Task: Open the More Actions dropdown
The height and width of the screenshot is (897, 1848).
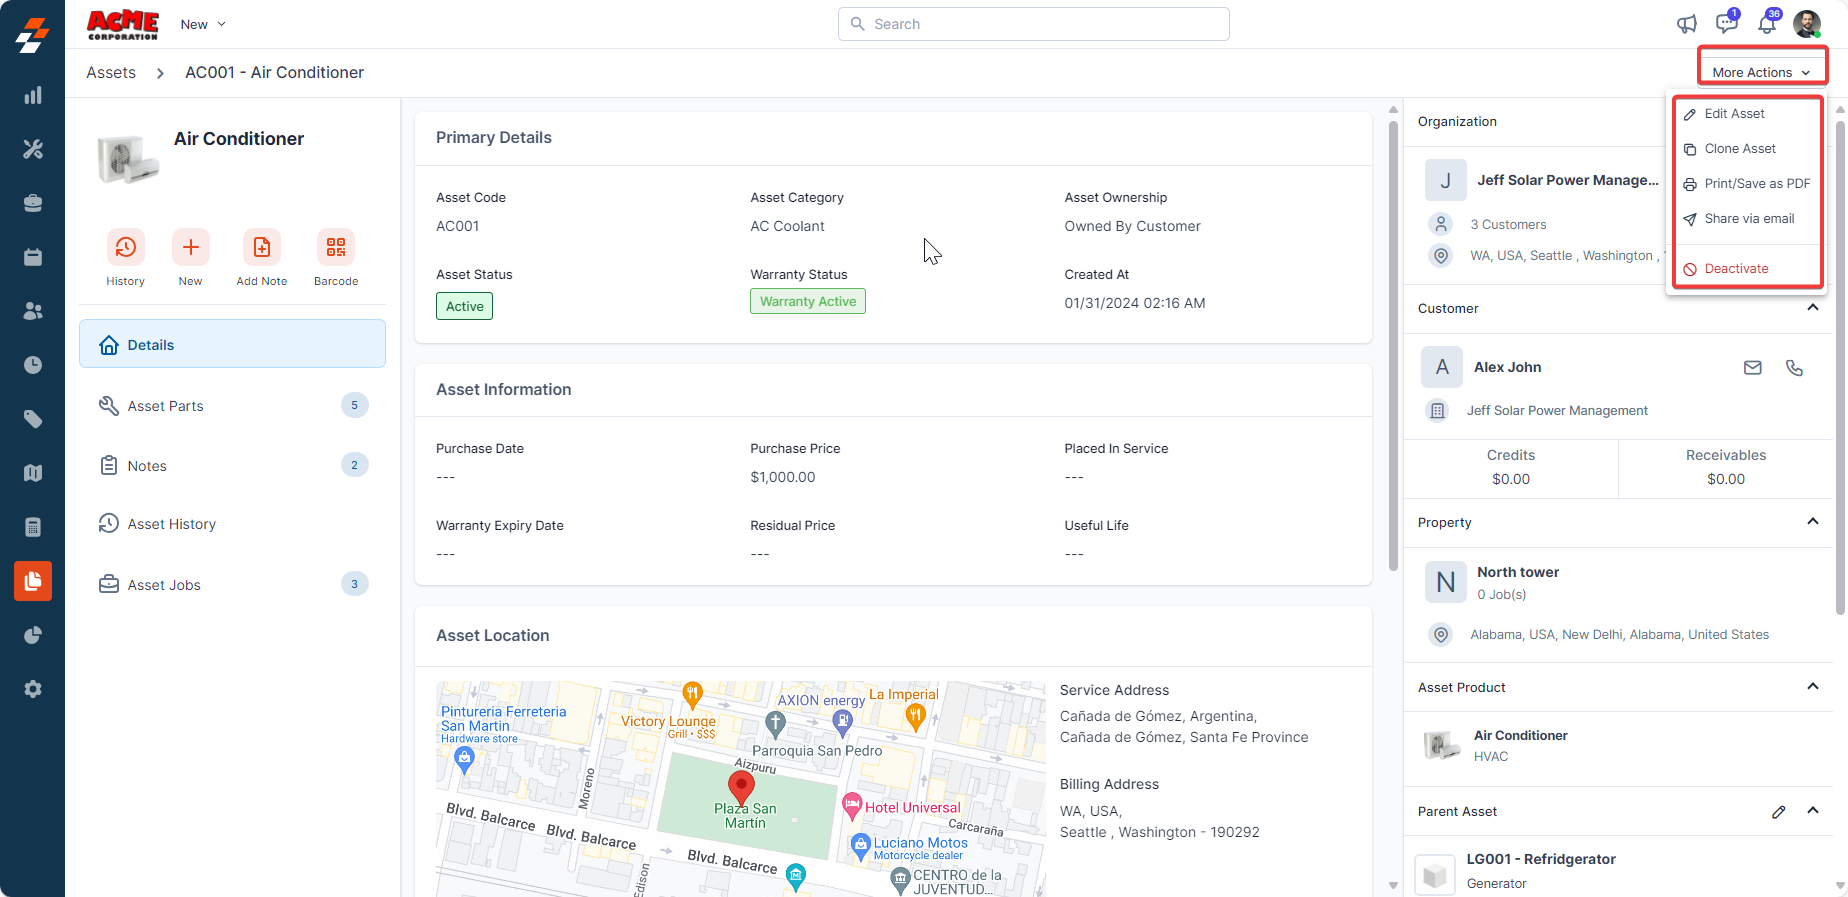Action: point(1761,72)
